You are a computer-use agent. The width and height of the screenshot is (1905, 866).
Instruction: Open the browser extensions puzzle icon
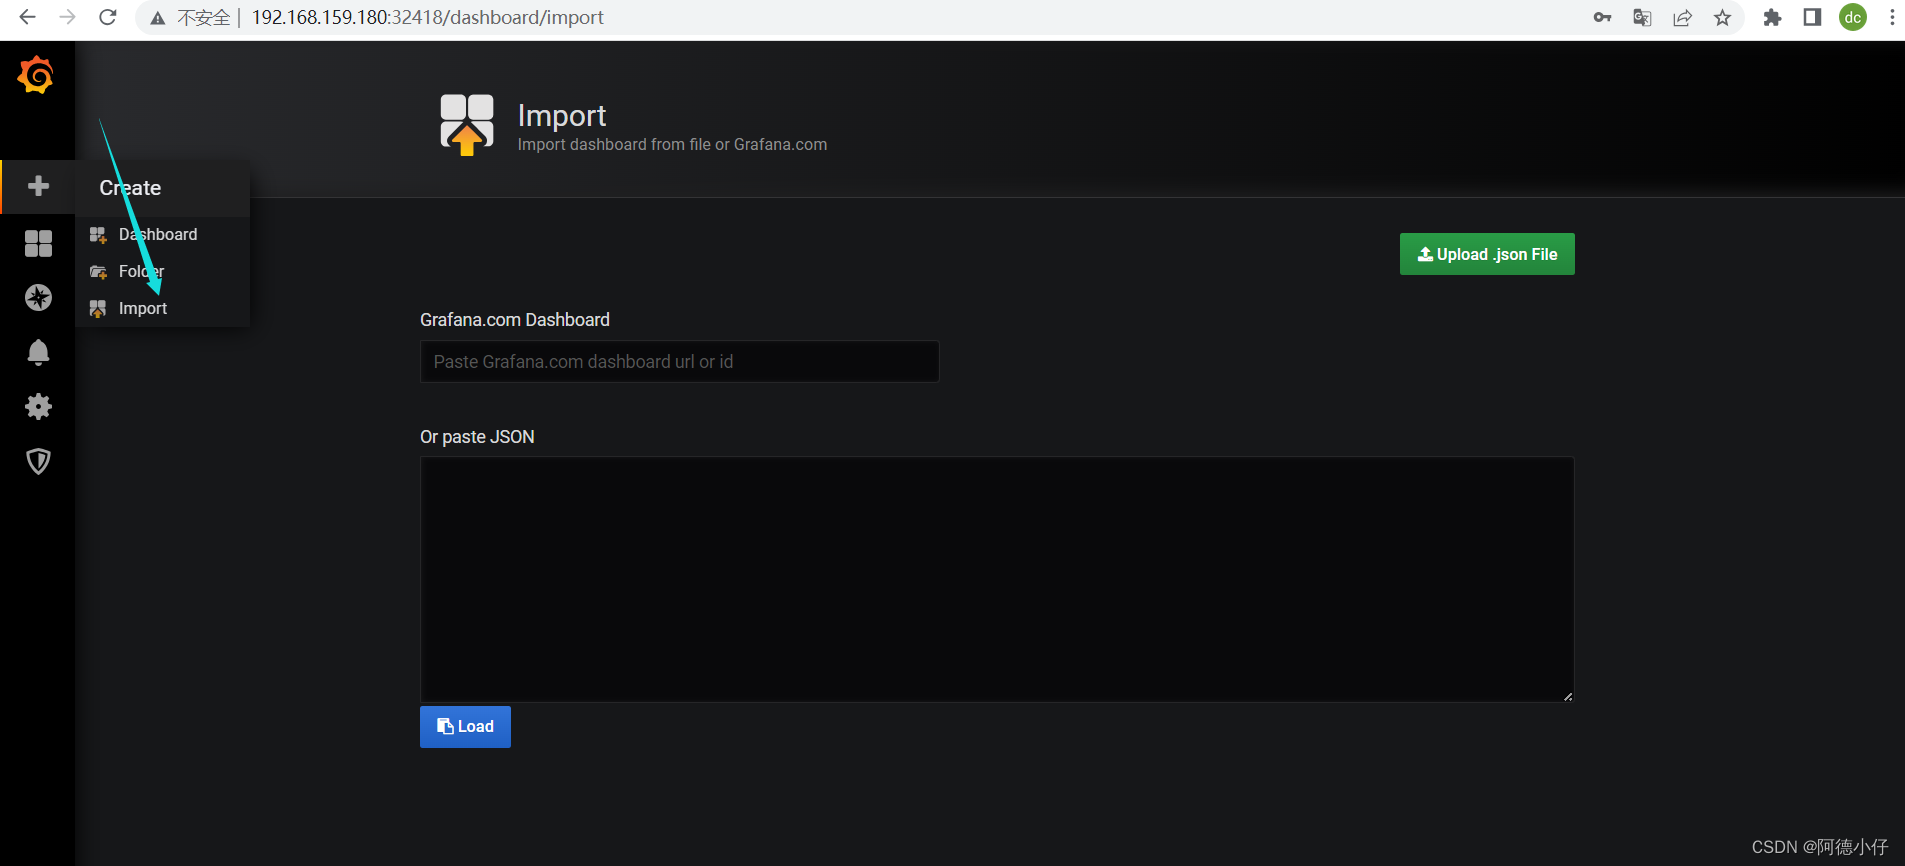coord(1772,17)
